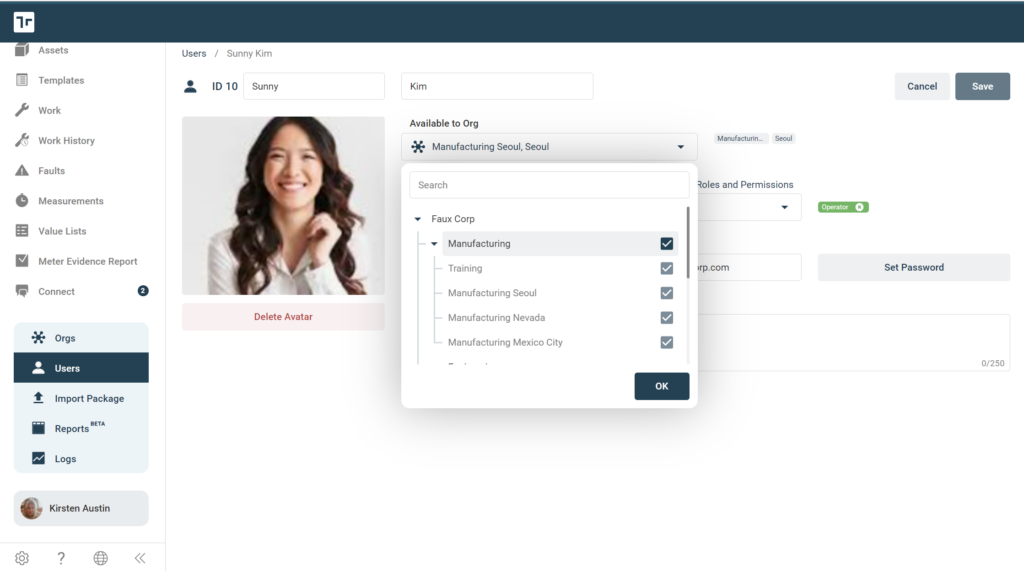This screenshot has height=571, width=1024.
Task: Open the Faults warning triangle icon
Action: (22, 171)
